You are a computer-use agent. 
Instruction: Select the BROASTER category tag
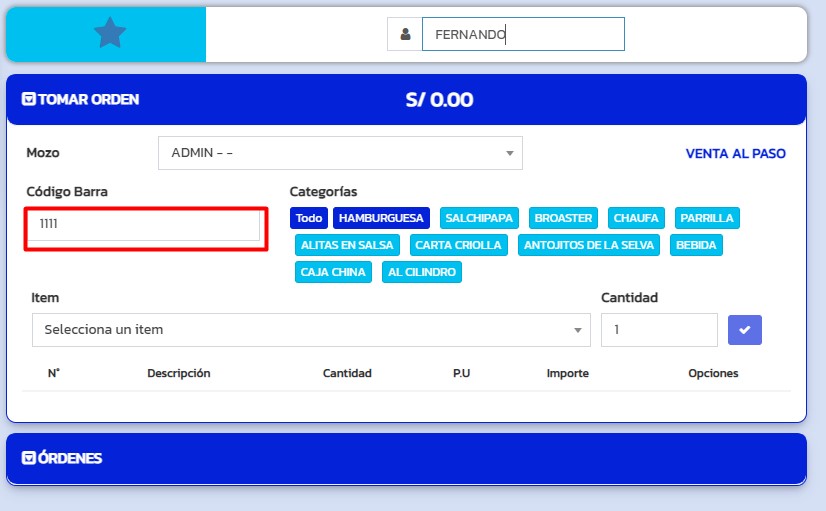(563, 218)
